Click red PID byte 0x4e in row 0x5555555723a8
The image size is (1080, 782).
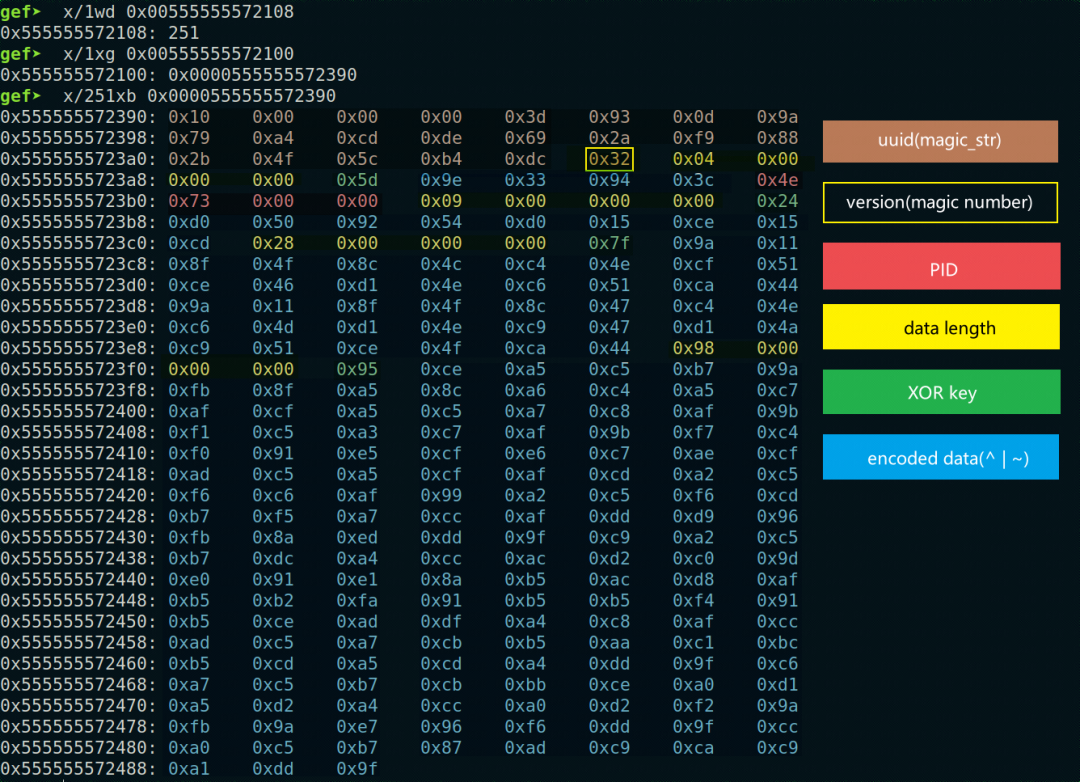pyautogui.click(x=777, y=180)
